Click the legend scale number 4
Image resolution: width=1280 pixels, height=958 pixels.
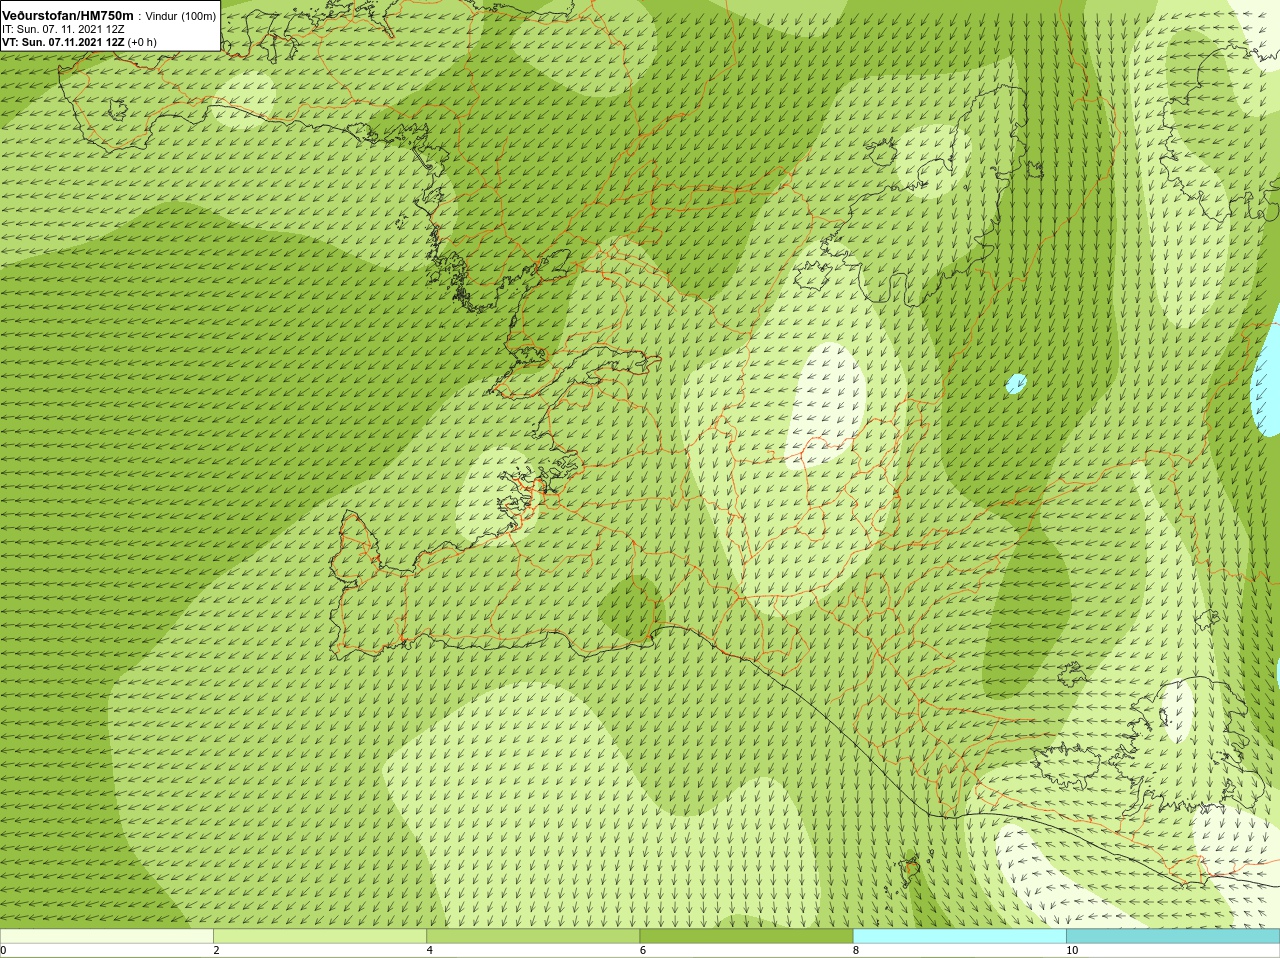pyautogui.click(x=430, y=950)
